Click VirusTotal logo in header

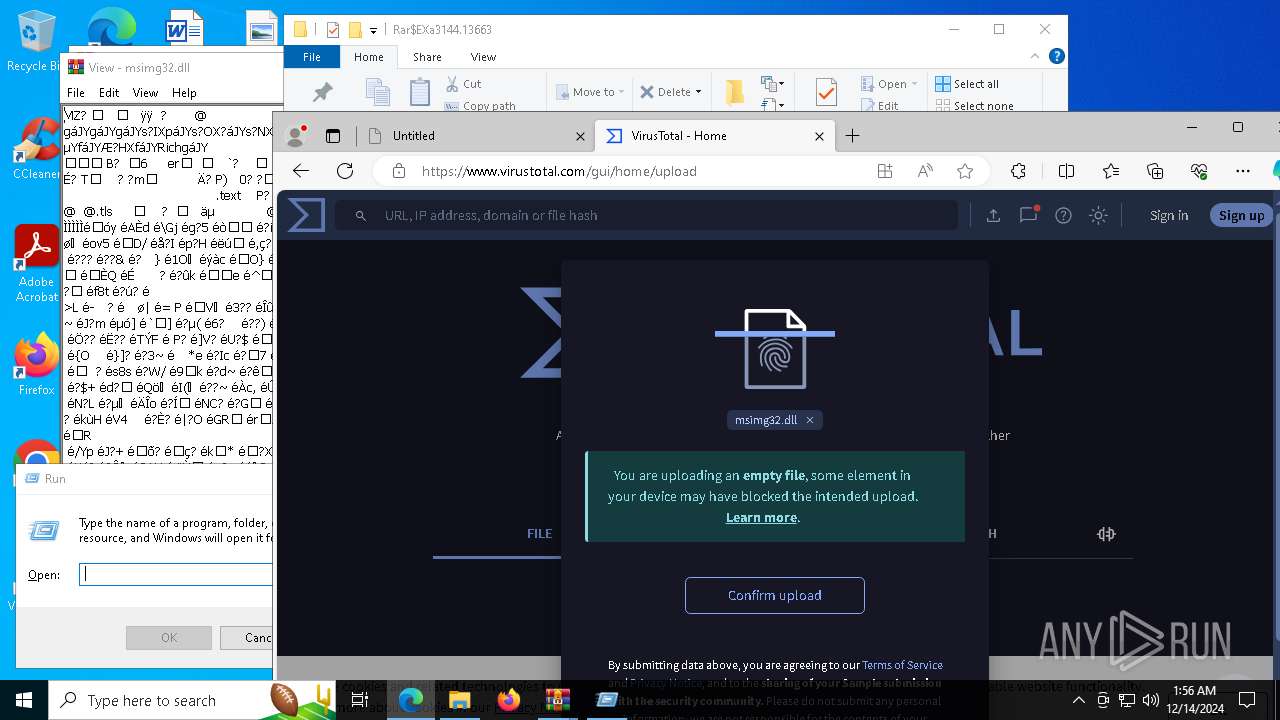click(306, 215)
